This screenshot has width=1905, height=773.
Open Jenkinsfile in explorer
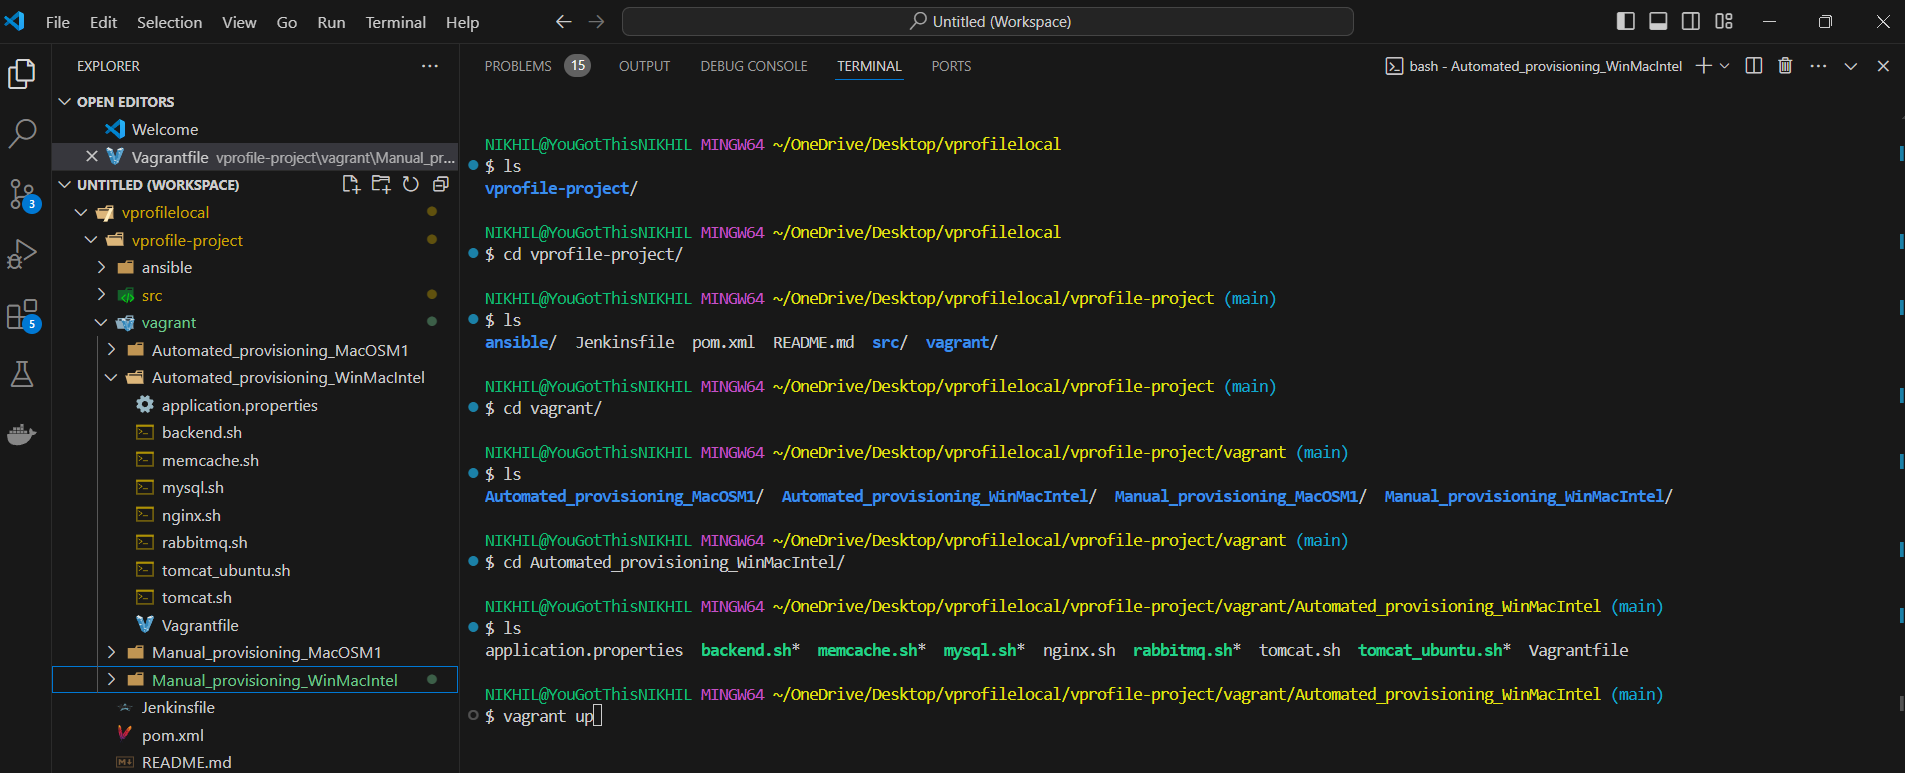point(178,707)
